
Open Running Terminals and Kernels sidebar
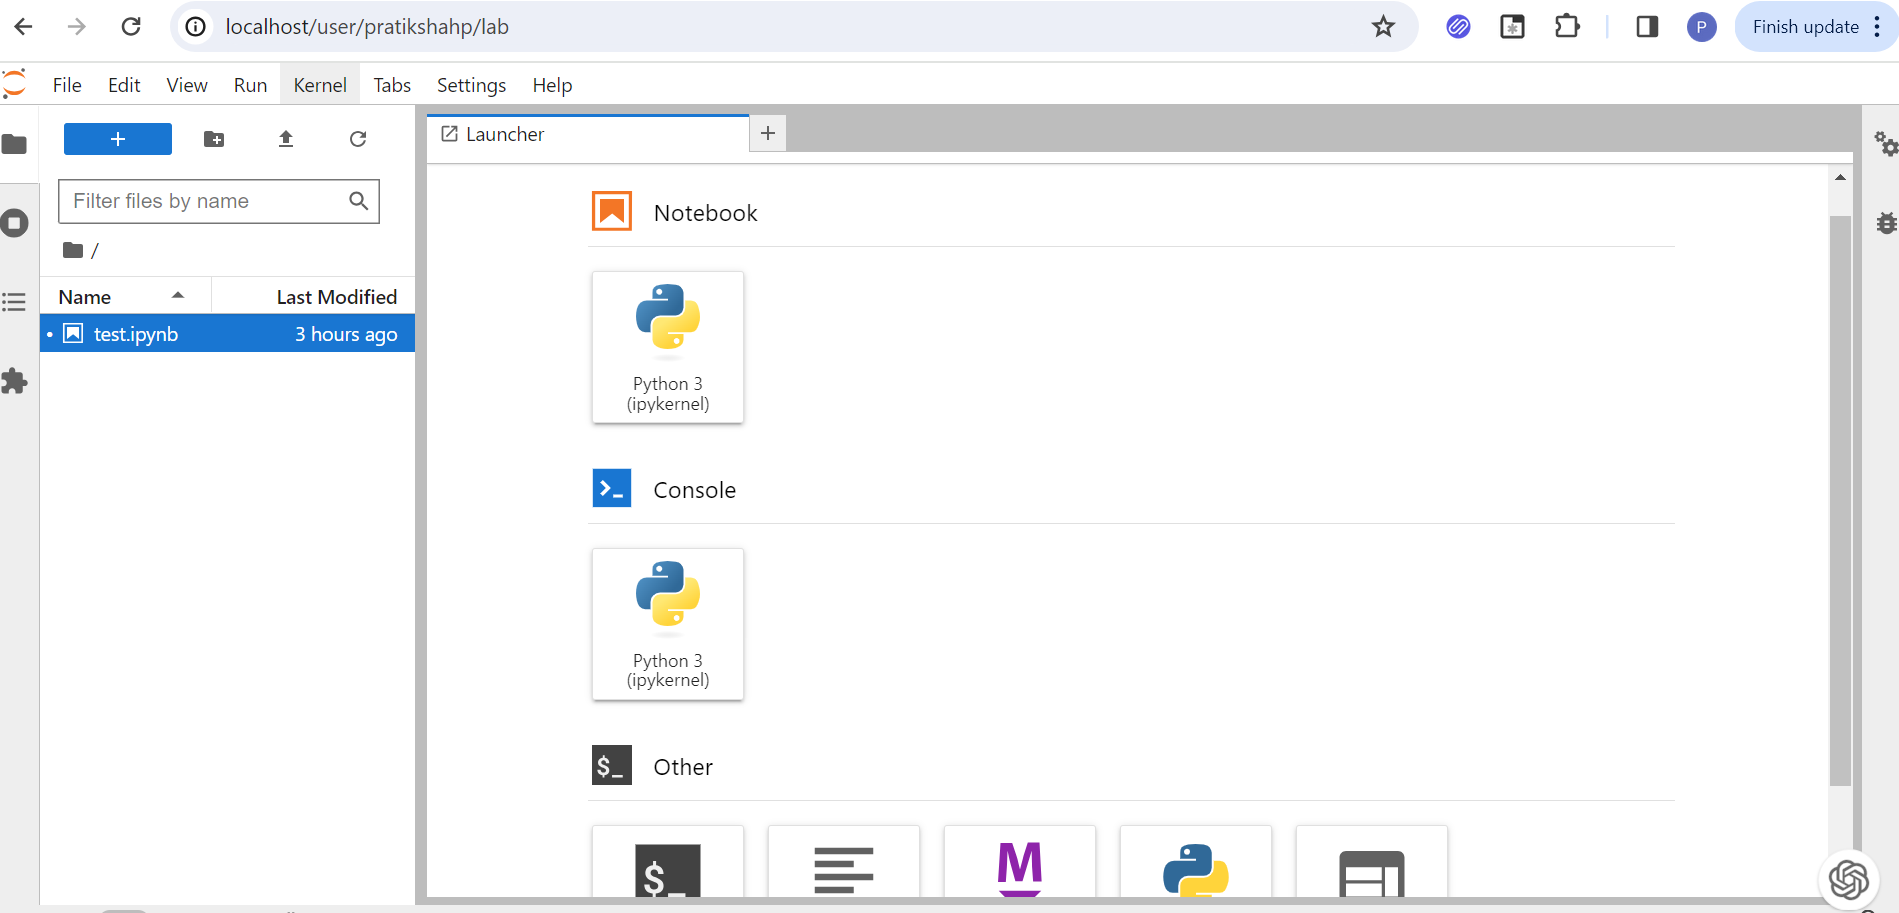(15, 223)
